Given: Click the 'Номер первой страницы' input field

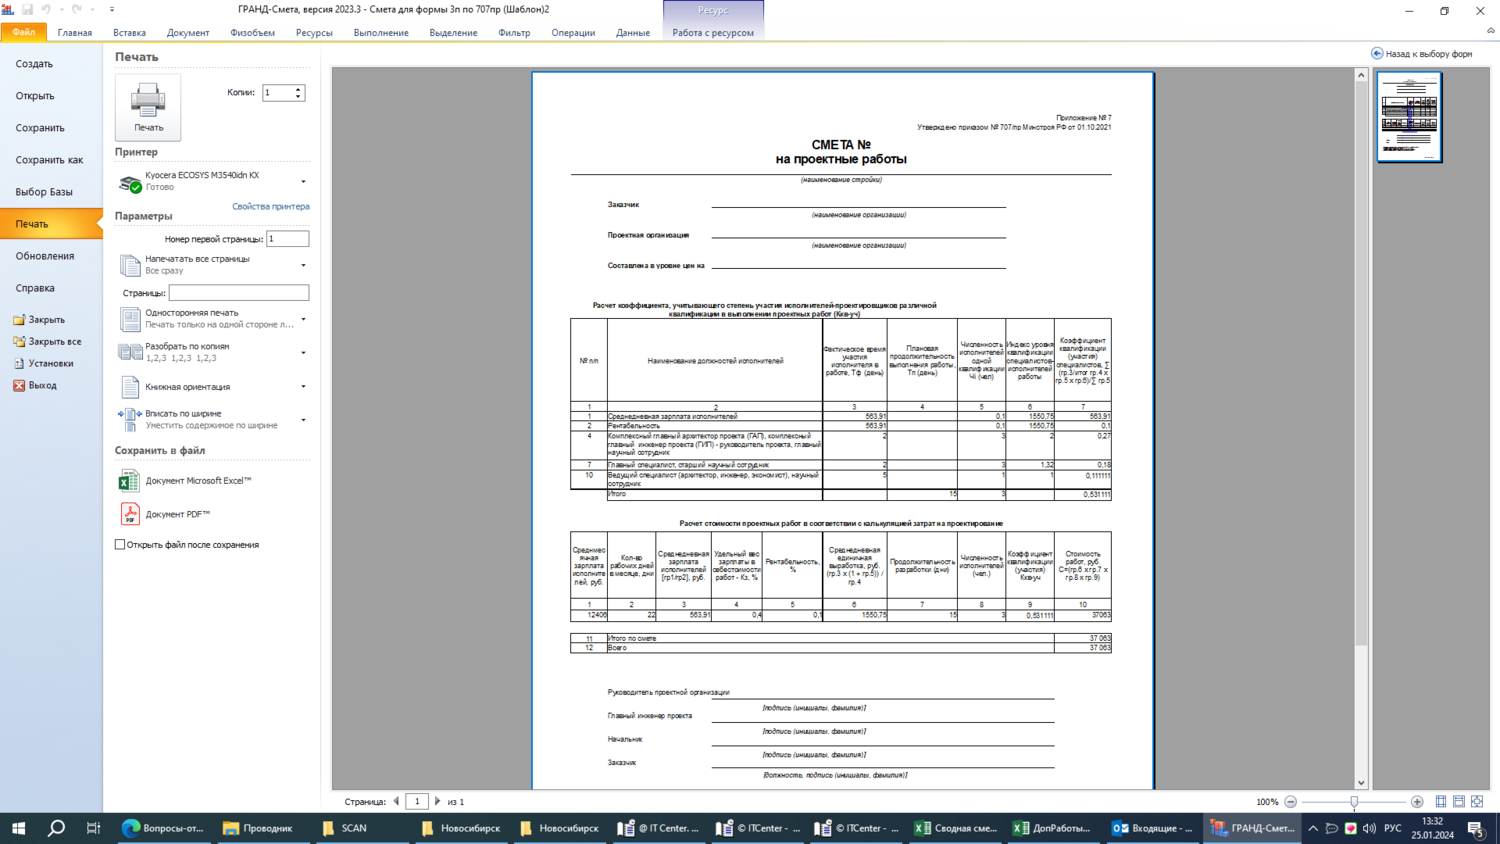Looking at the screenshot, I should tap(288, 239).
